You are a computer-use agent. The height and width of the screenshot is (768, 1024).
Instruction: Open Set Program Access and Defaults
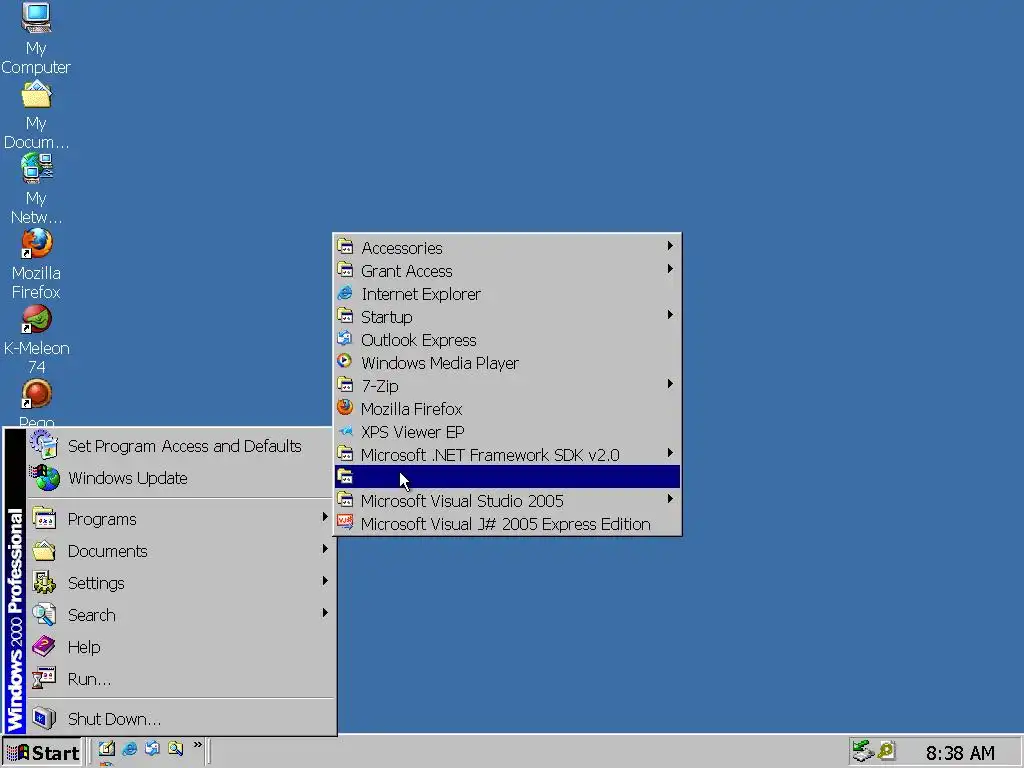[180, 446]
